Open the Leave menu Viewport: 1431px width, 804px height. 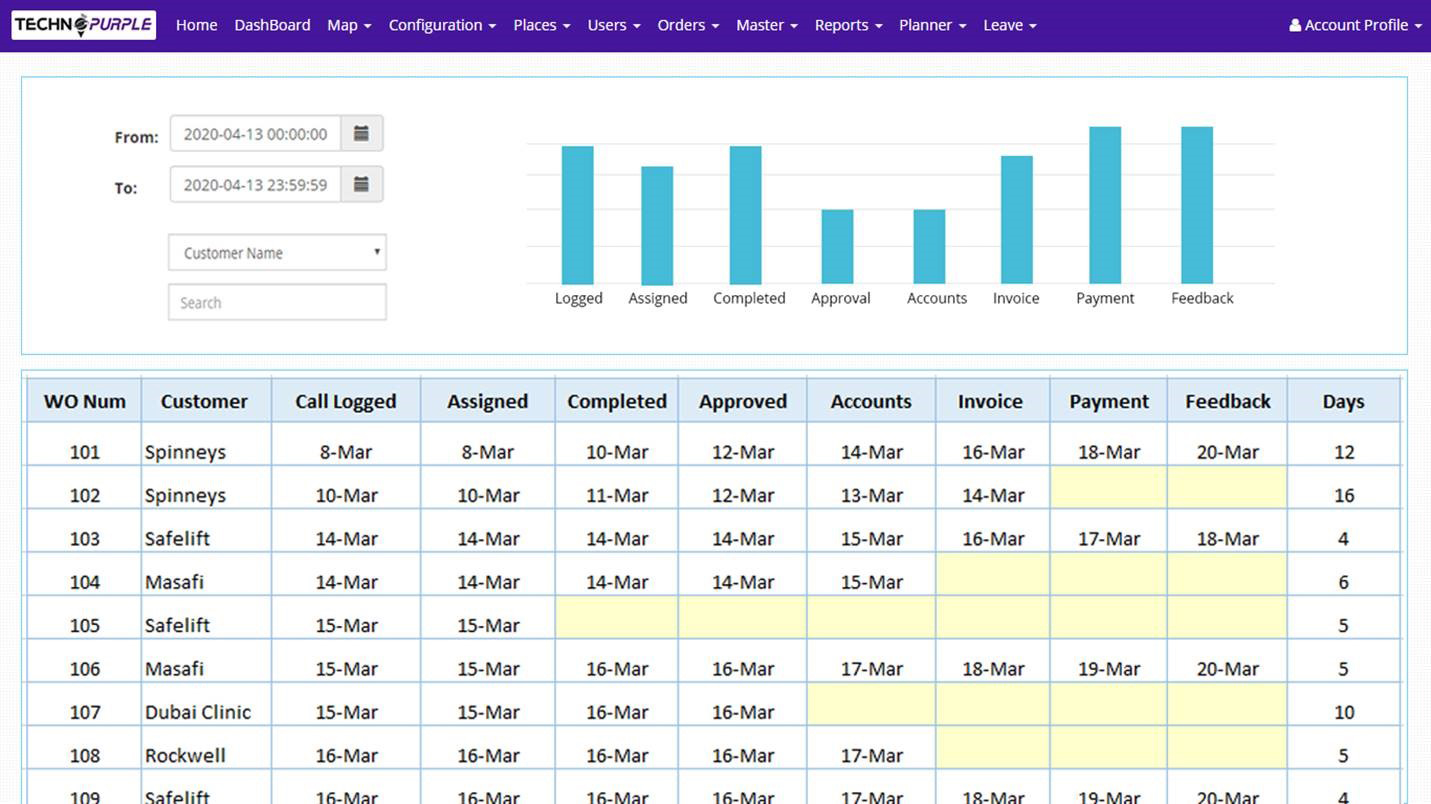1009,25
